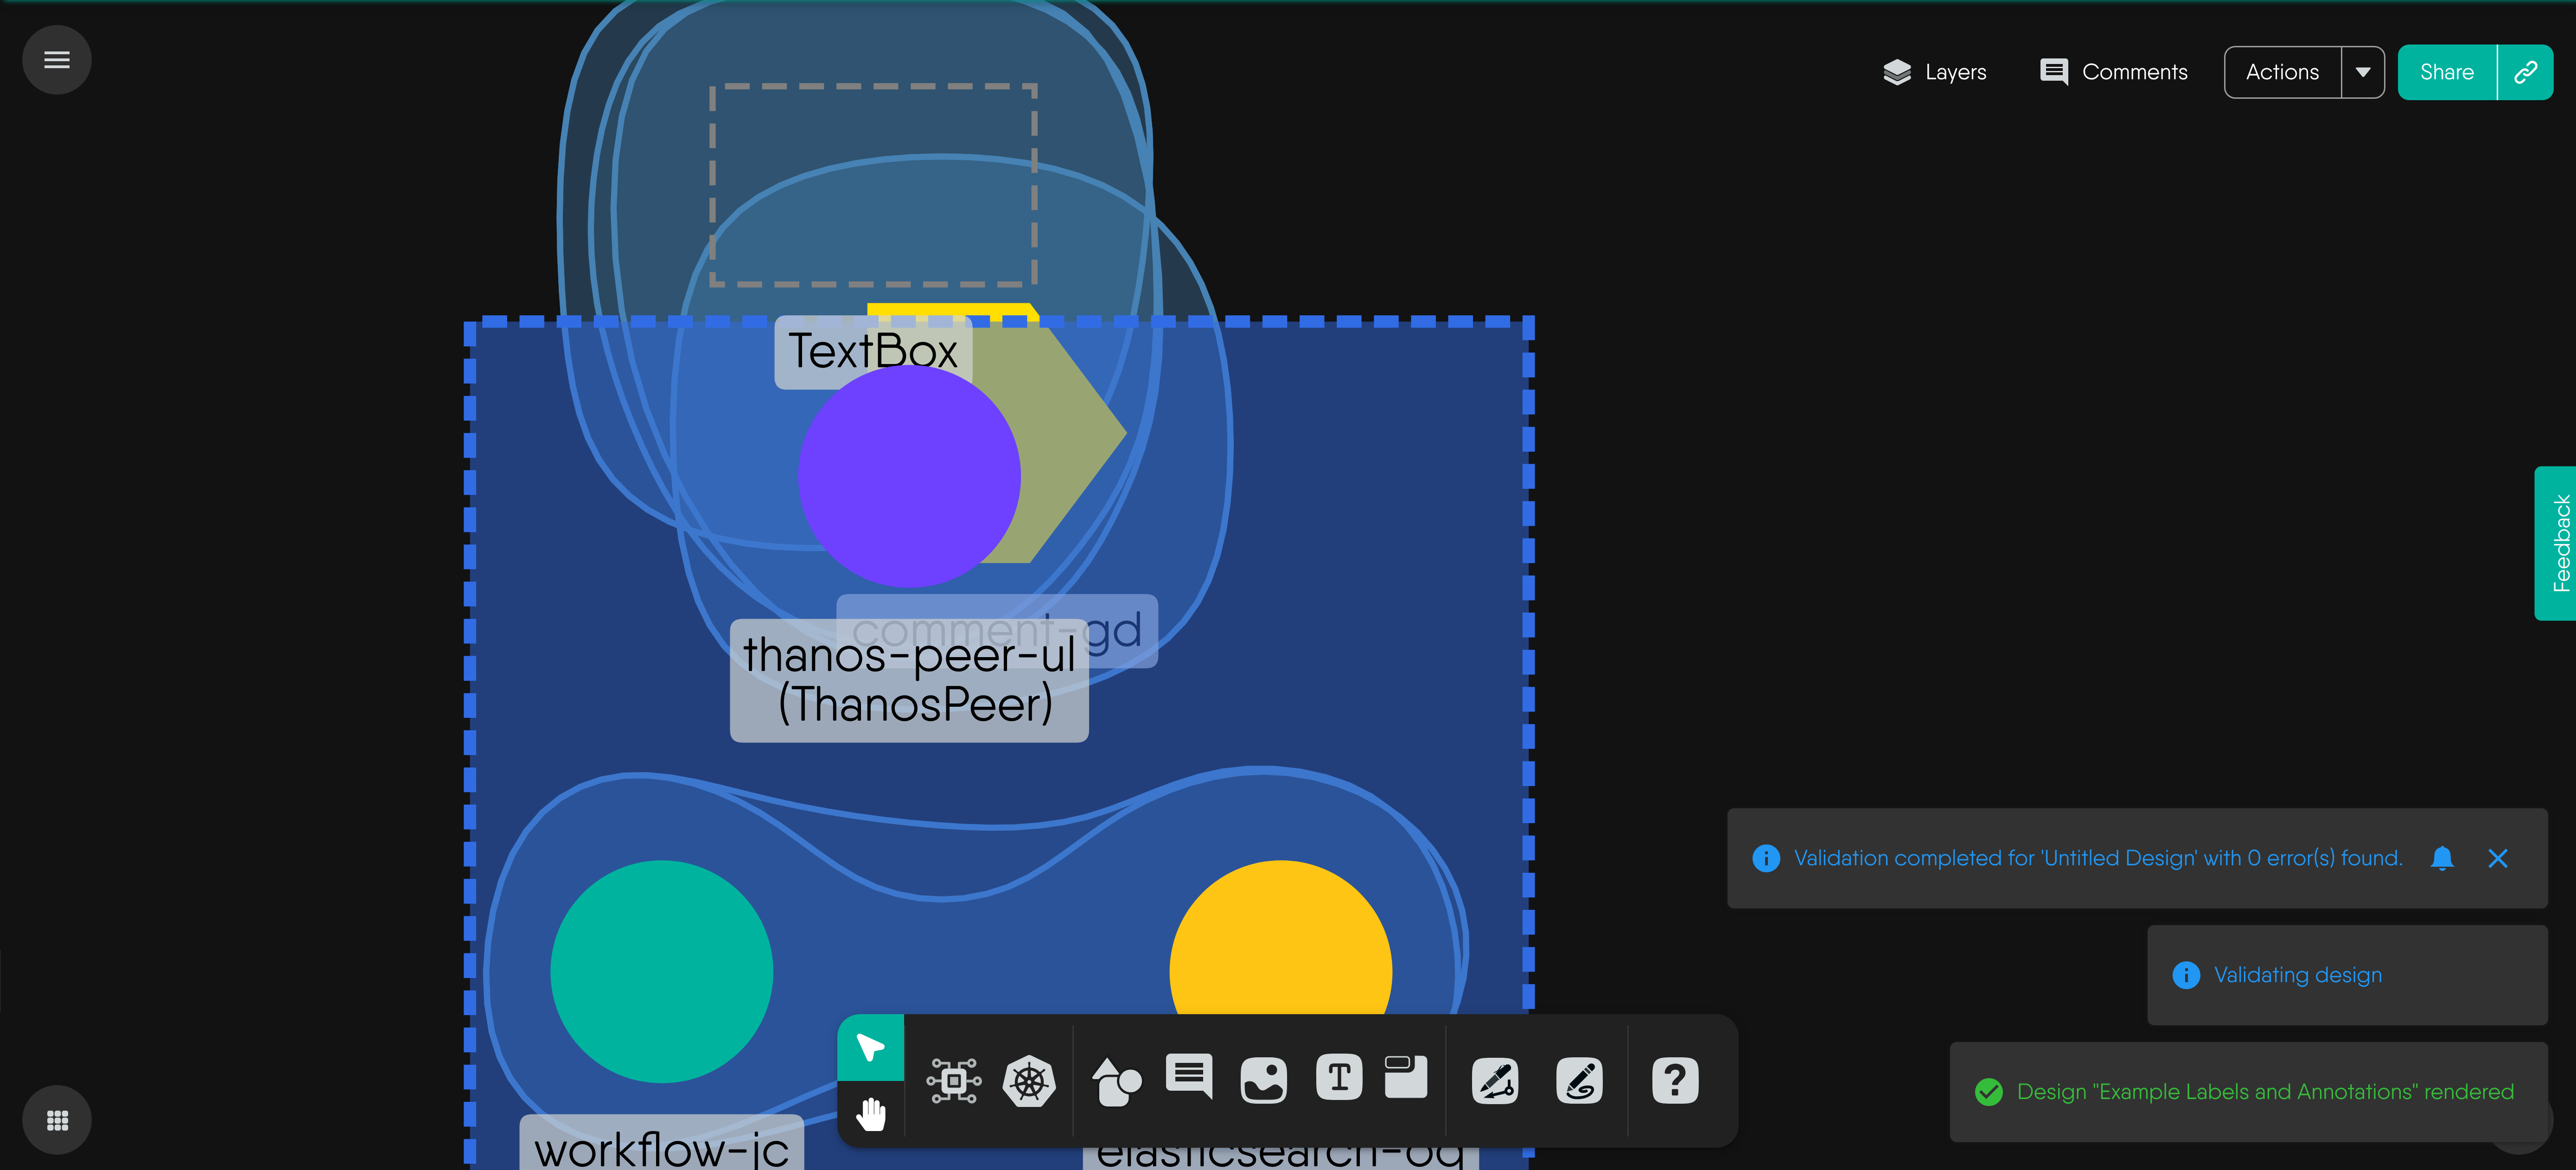Open the help question mark icon
The height and width of the screenshot is (1170, 2576).
tap(1675, 1081)
